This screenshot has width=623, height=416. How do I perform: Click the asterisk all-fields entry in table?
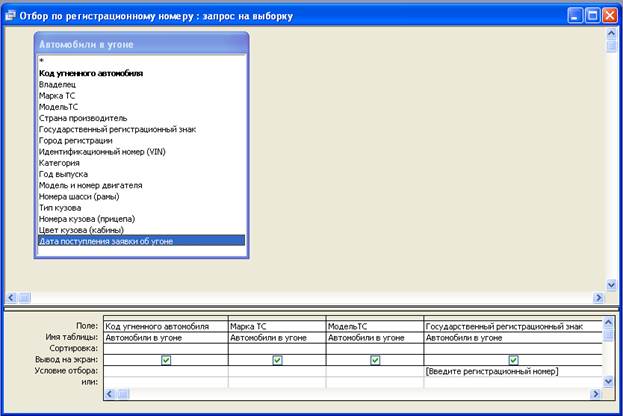[x=41, y=62]
